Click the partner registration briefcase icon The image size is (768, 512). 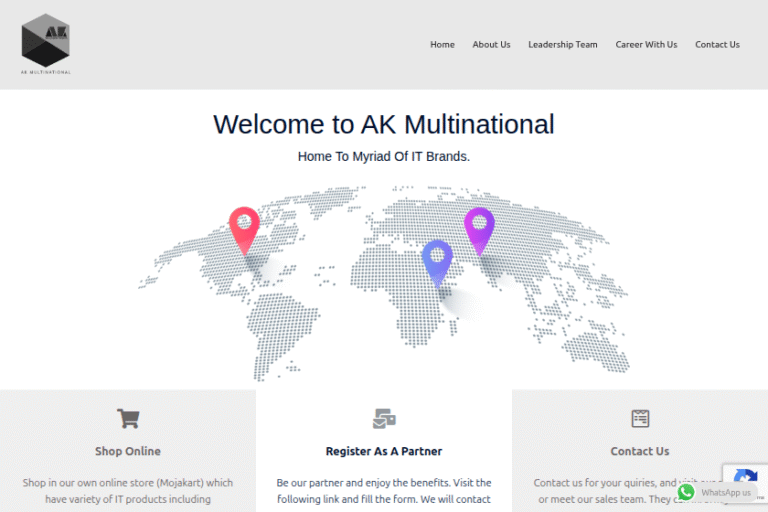point(384,418)
